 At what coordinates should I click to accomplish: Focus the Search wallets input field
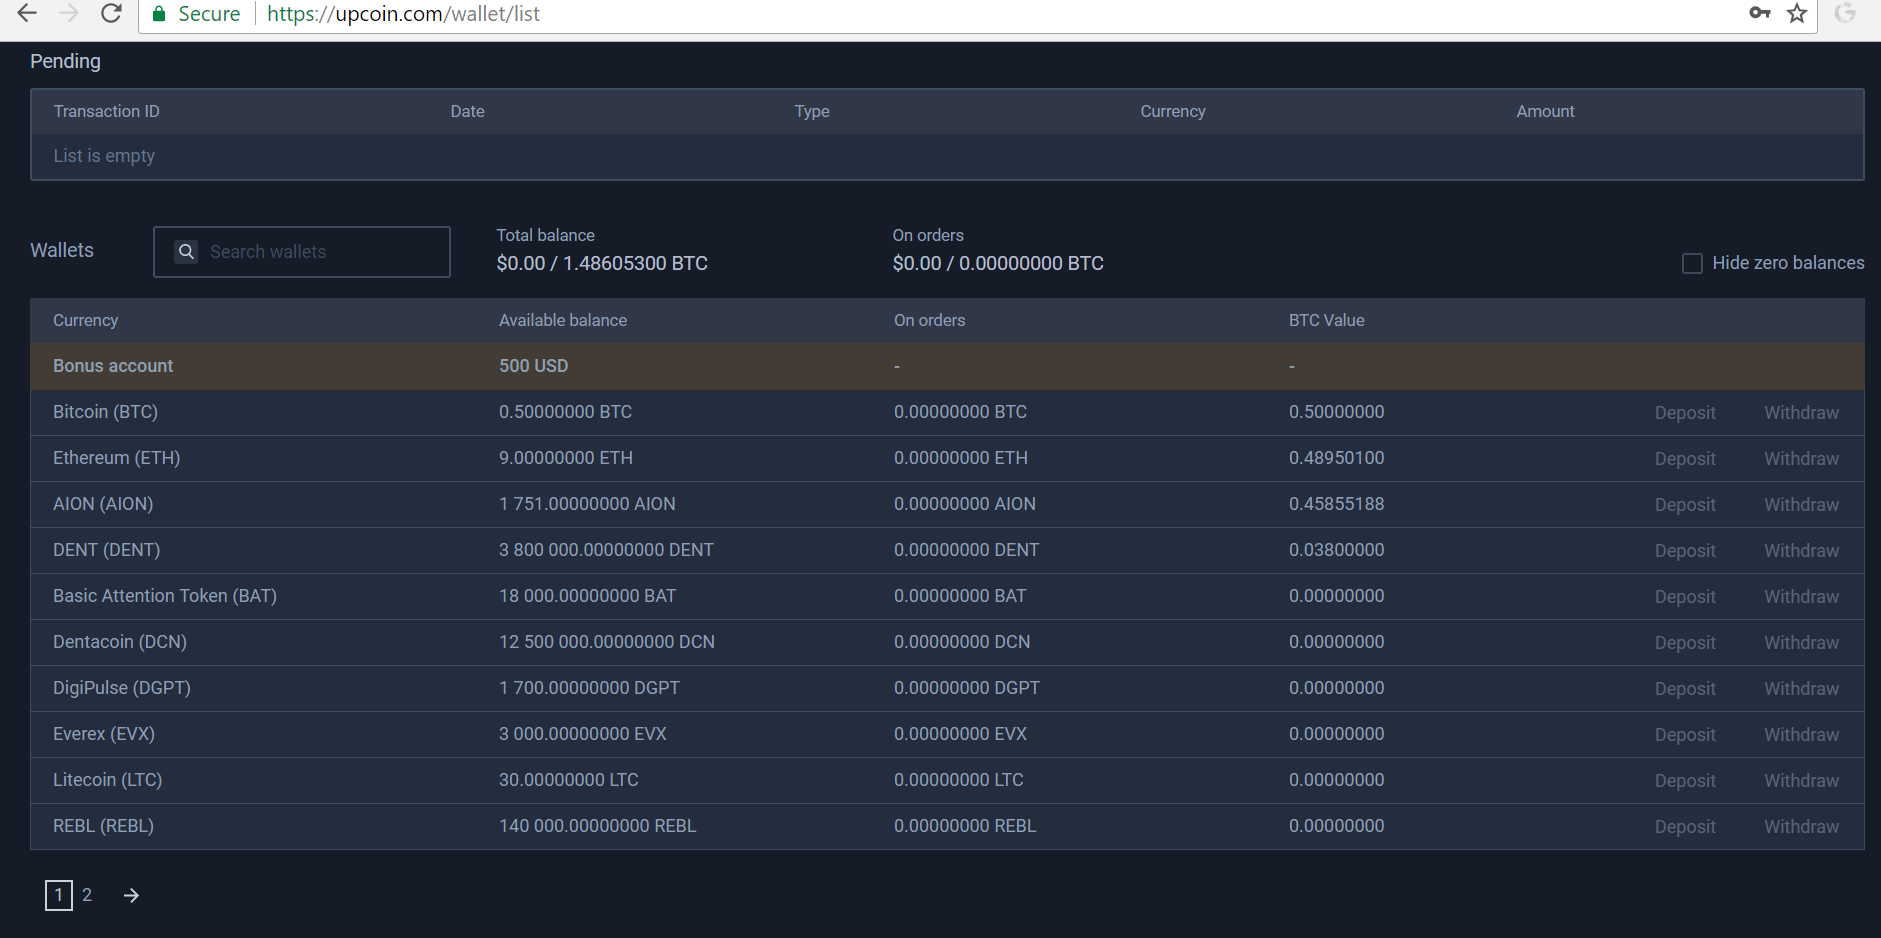tap(320, 252)
